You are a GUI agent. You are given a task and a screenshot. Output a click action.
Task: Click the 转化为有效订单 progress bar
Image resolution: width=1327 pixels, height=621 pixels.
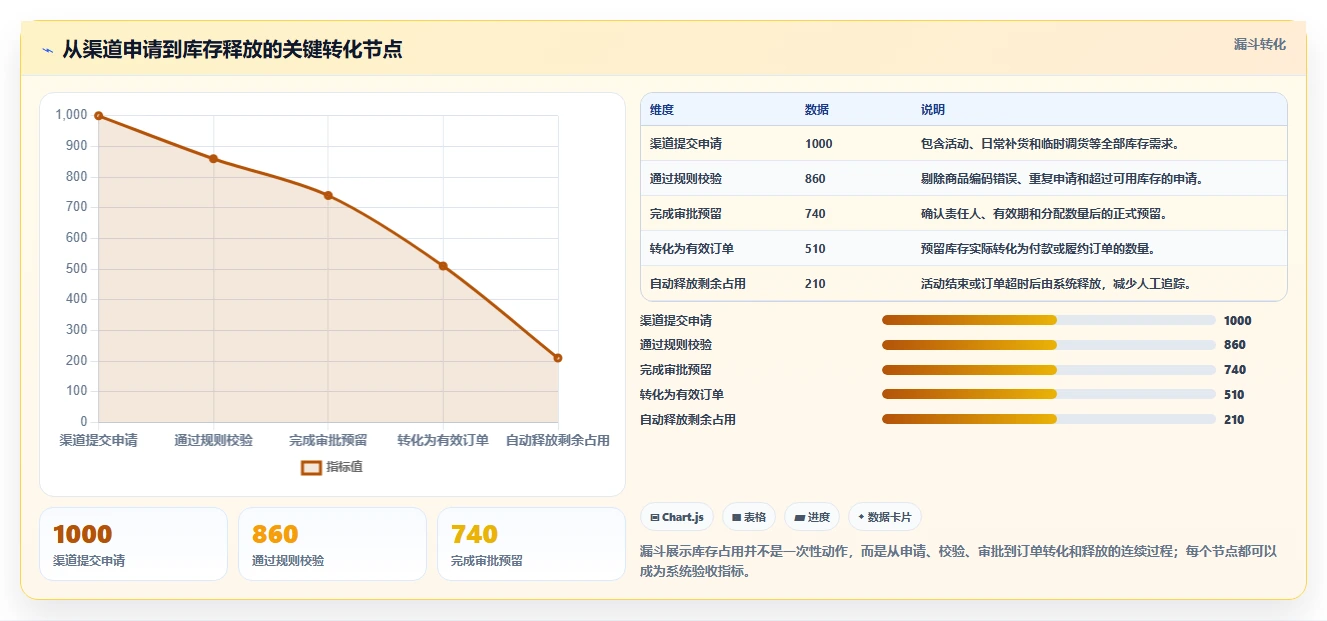1049,395
